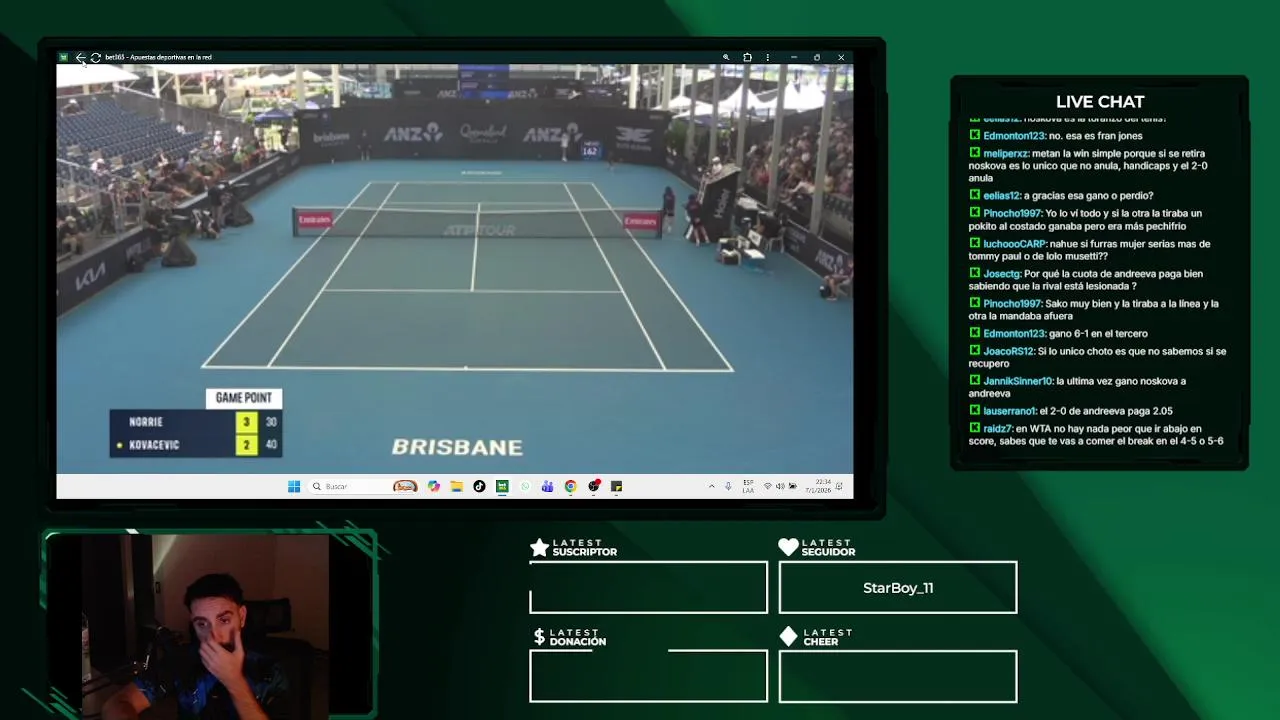This screenshot has height=720, width=1280.
Task: Open the volume speaker tray icon
Action: 780,486
